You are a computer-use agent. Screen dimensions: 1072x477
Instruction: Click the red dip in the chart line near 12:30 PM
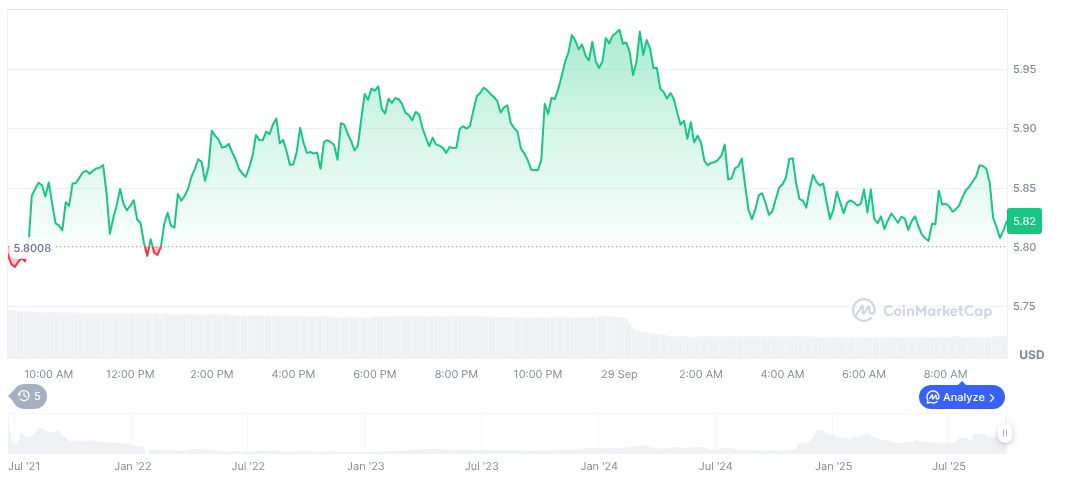(x=152, y=250)
